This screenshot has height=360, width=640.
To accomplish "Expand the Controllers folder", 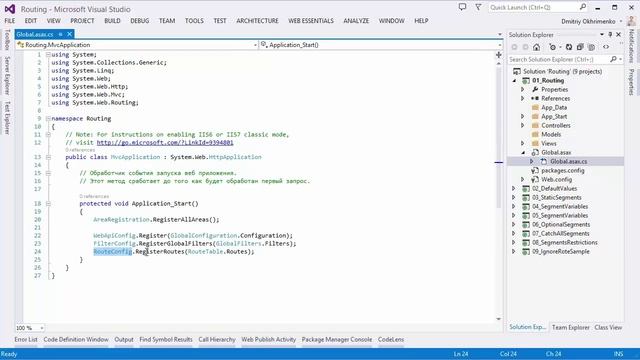I will click(522, 125).
